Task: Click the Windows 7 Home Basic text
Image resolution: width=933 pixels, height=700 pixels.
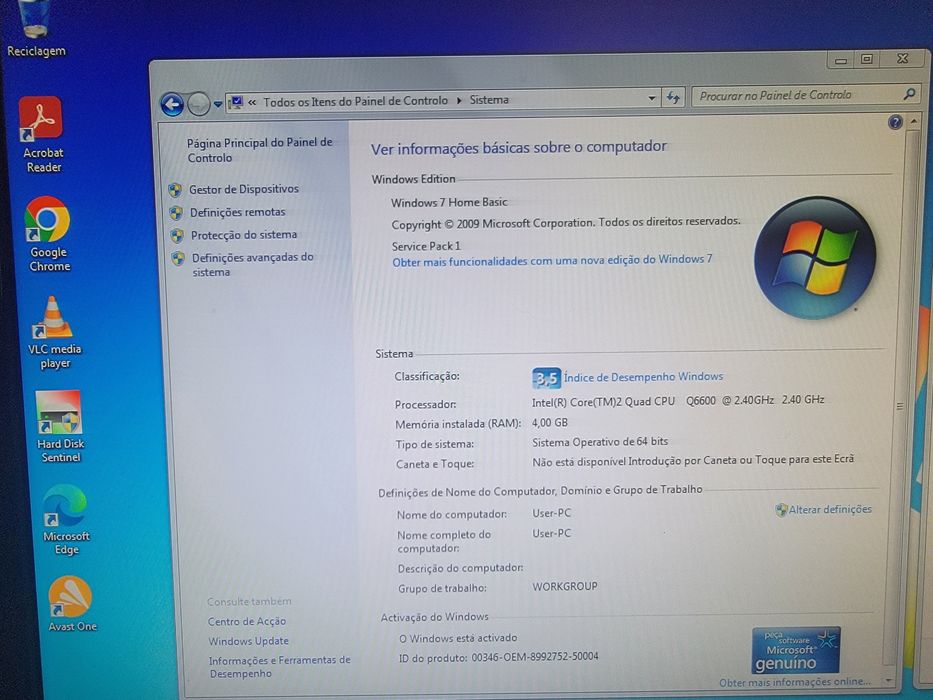Action: click(x=449, y=202)
